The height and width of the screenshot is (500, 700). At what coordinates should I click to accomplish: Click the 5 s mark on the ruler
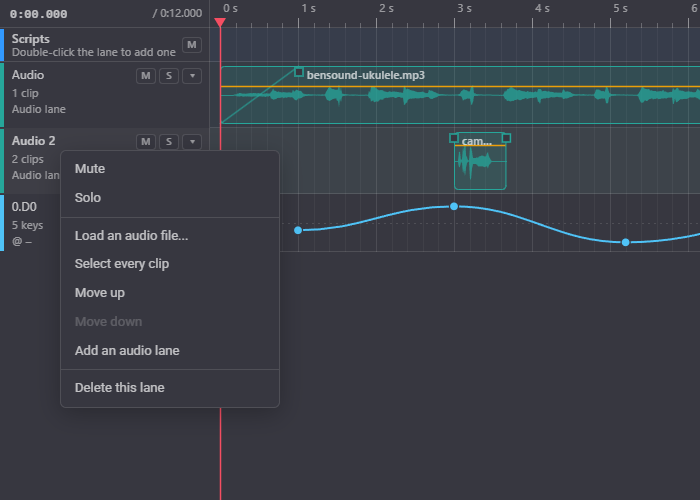pos(620,8)
